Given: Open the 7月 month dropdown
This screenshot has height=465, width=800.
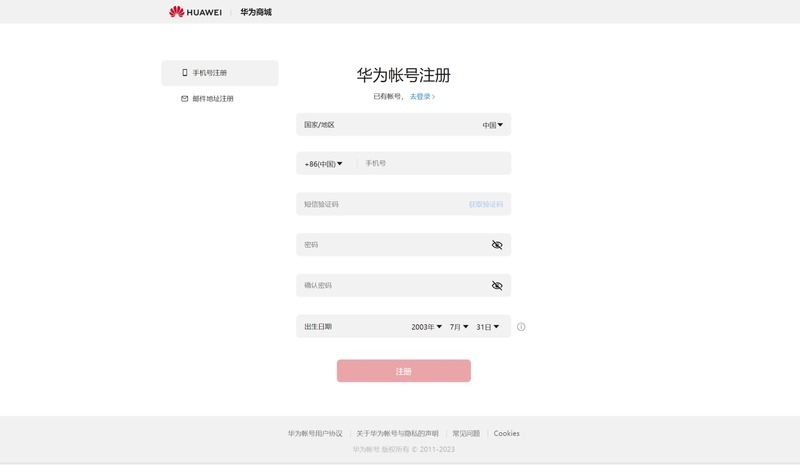Looking at the screenshot, I should 459,327.
